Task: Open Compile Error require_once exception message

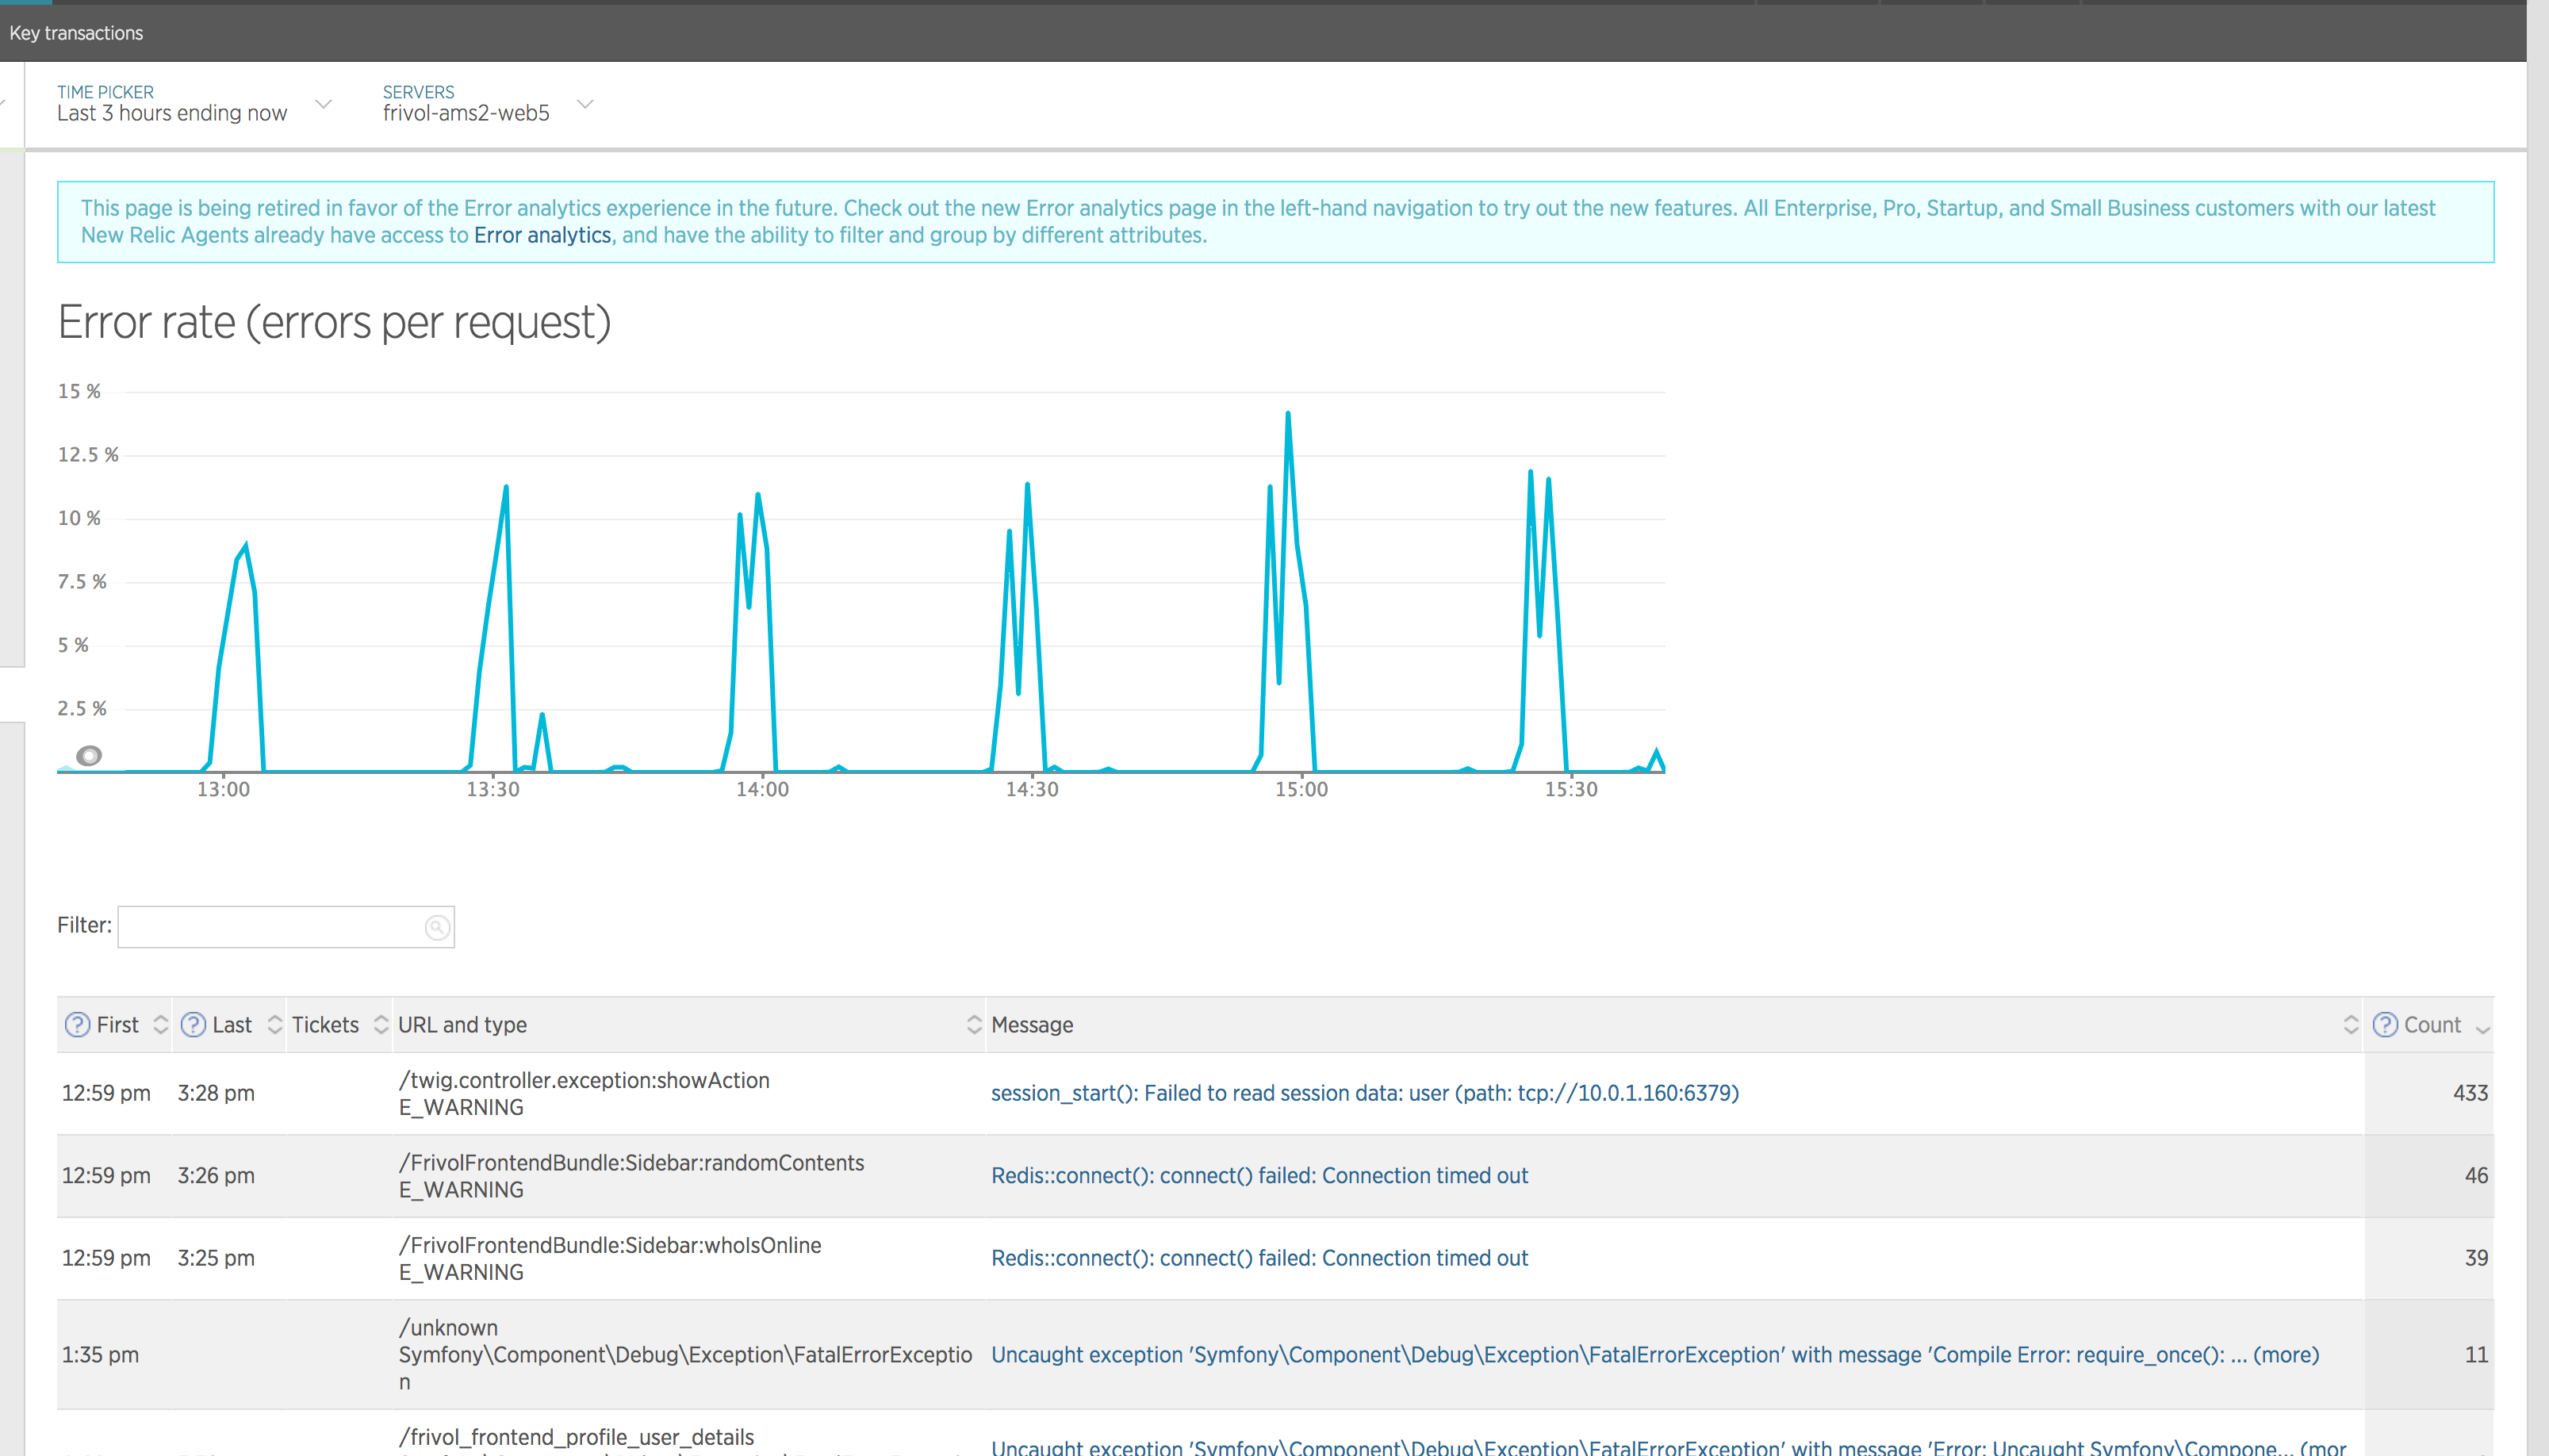Action: coord(1655,1355)
